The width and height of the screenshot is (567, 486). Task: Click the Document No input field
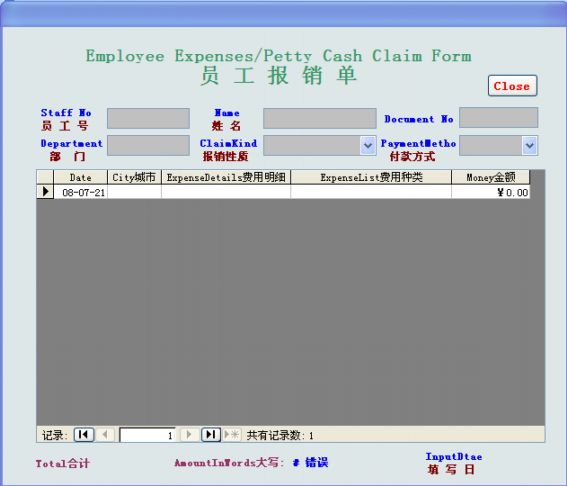[499, 118]
